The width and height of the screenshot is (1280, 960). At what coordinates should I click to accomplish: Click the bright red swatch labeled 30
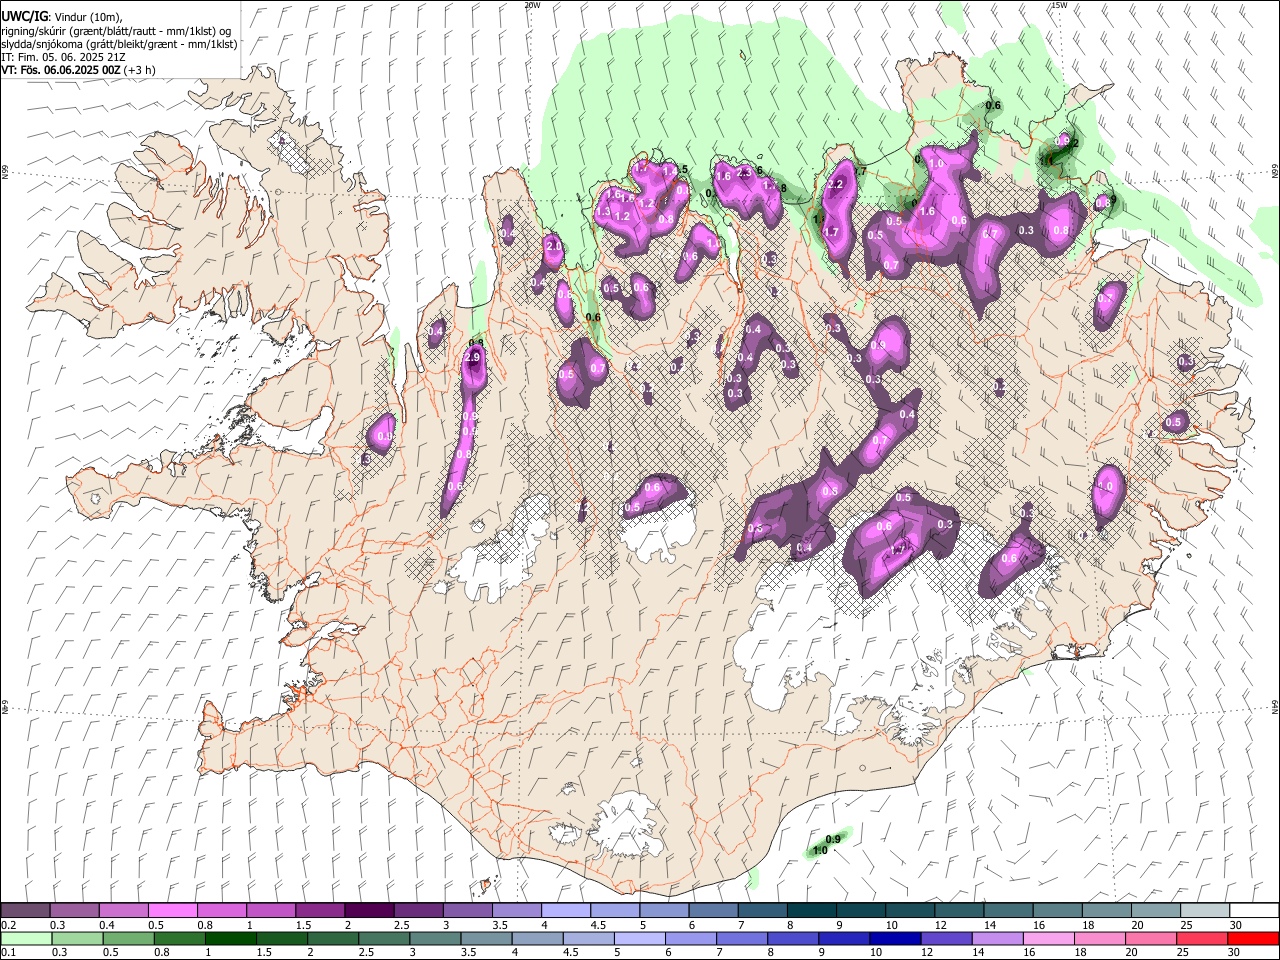1254,939
